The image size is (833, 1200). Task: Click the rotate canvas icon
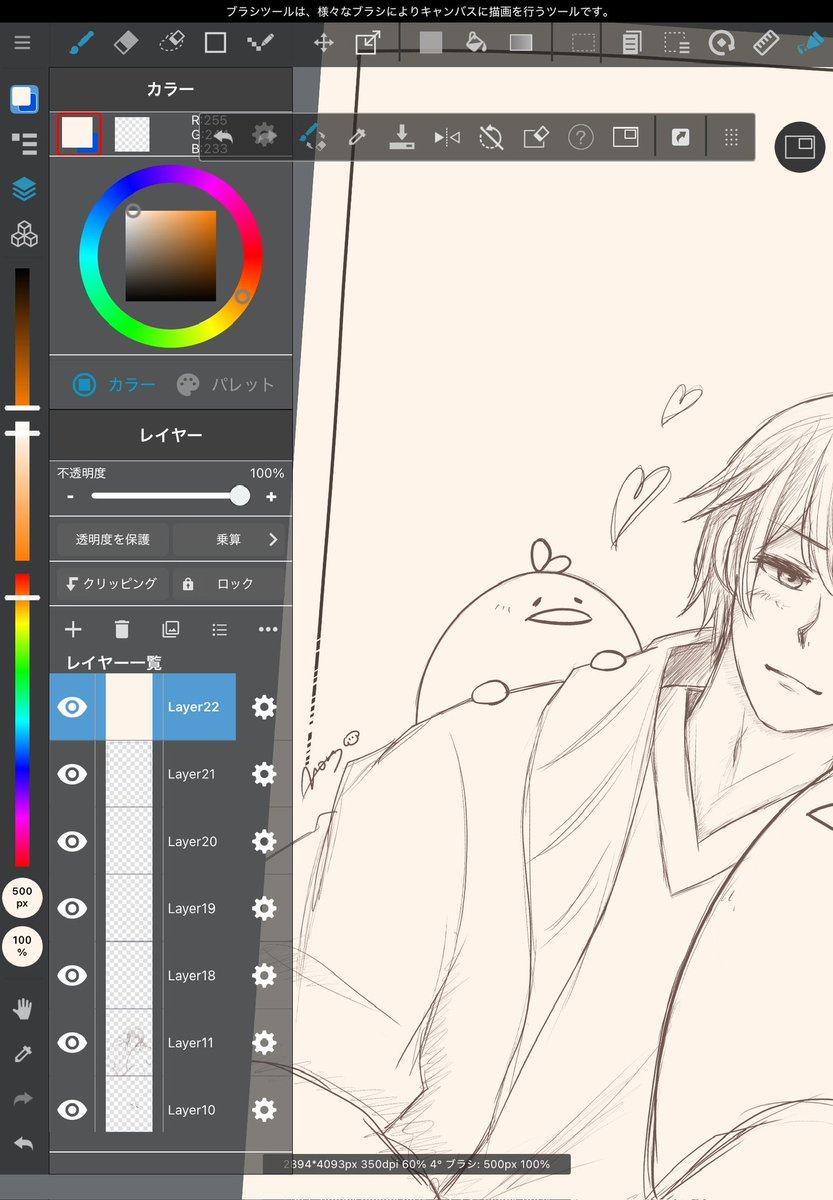(721, 43)
